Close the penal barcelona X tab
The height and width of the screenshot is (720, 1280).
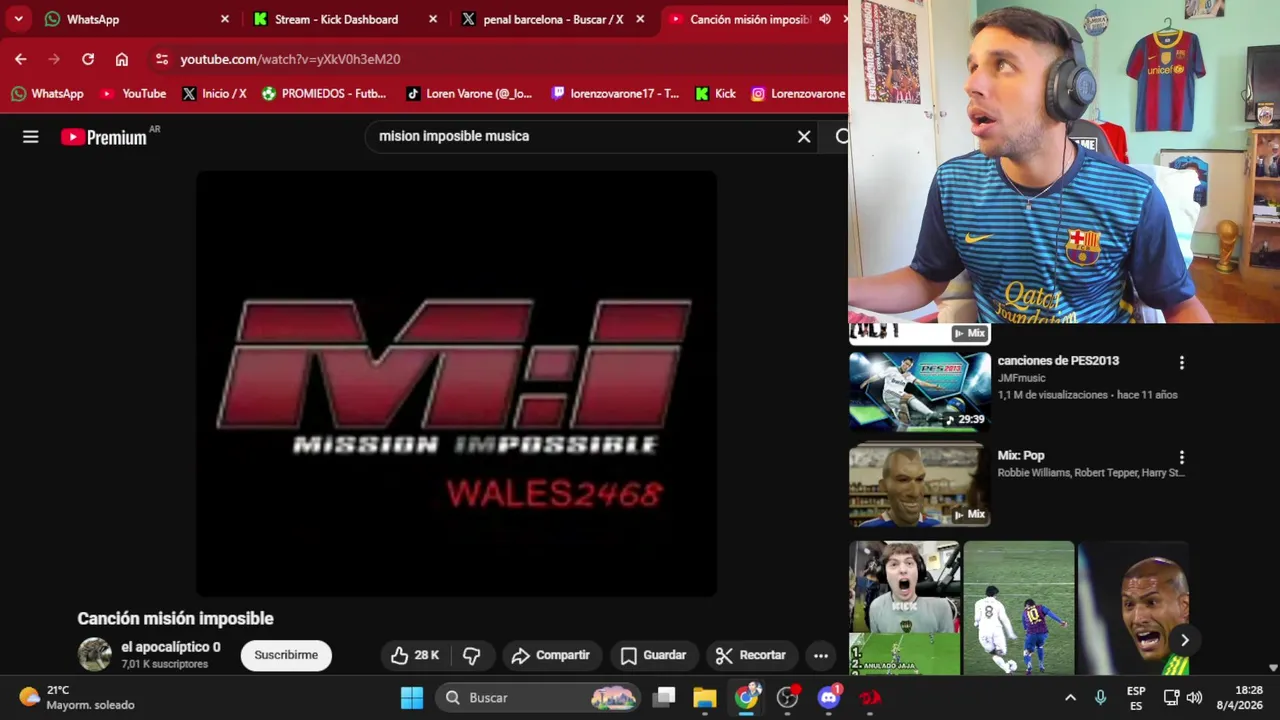640,19
